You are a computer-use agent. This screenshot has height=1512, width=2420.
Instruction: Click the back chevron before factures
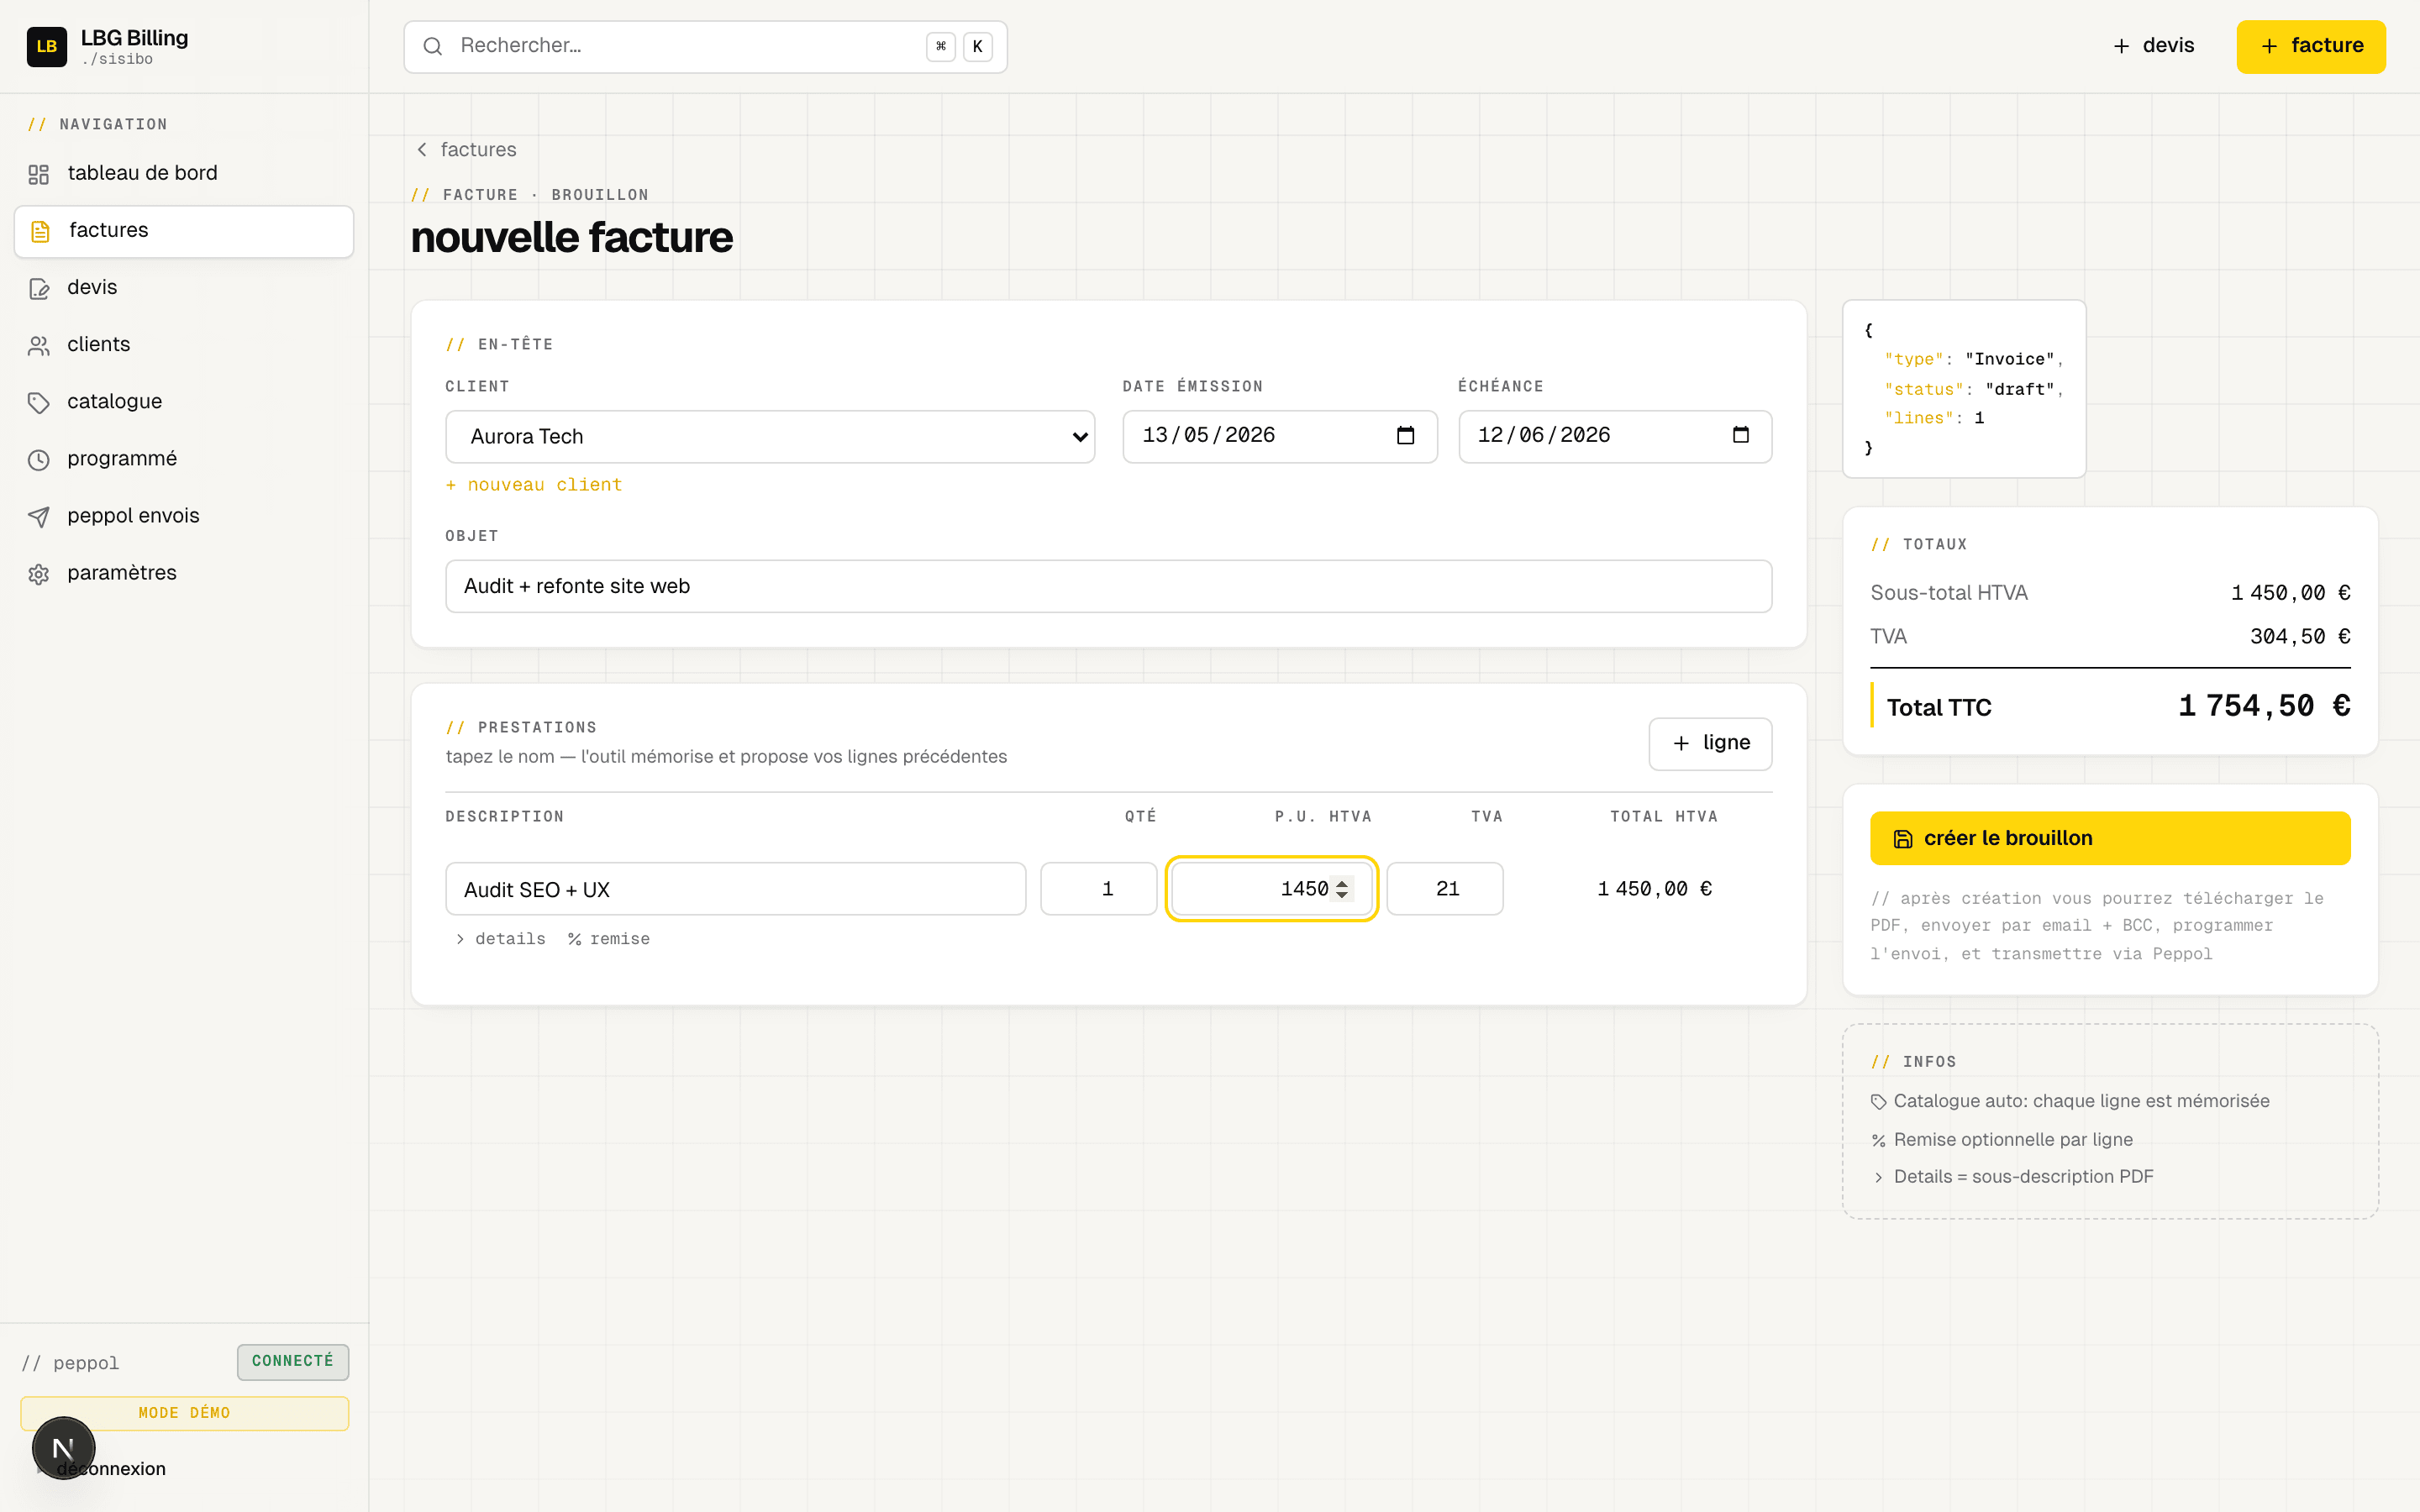(x=422, y=150)
